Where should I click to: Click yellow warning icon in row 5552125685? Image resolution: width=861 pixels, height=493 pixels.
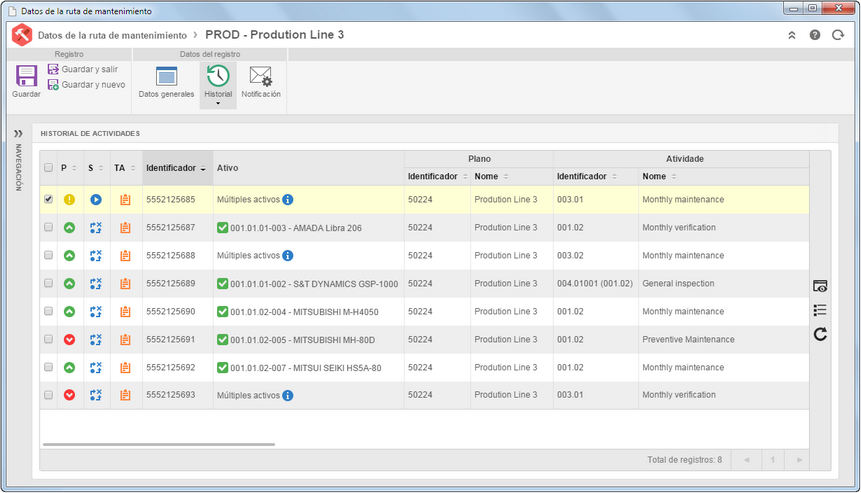pyautogui.click(x=69, y=200)
